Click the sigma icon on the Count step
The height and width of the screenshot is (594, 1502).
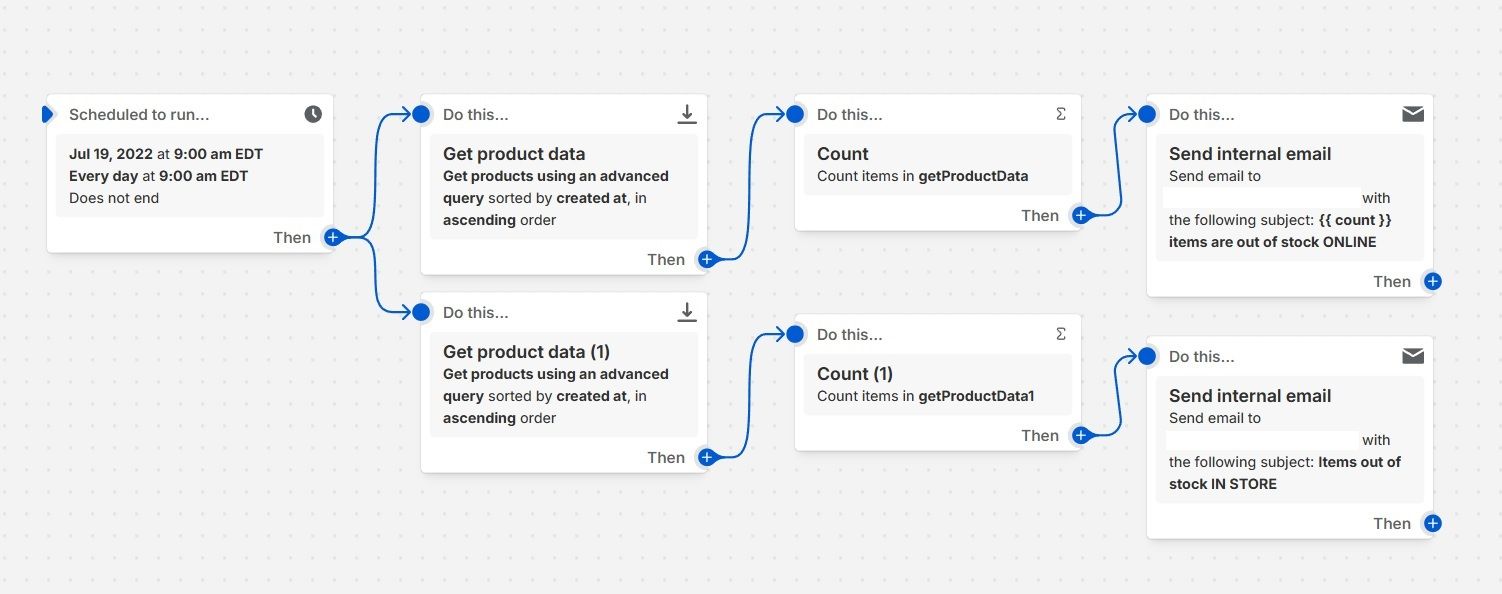pyautogui.click(x=1061, y=114)
